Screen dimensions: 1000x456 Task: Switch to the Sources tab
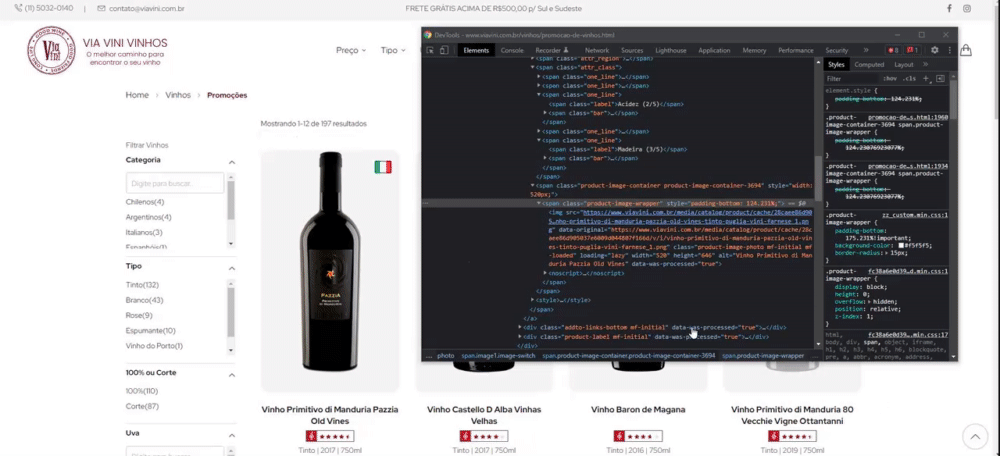click(x=632, y=50)
